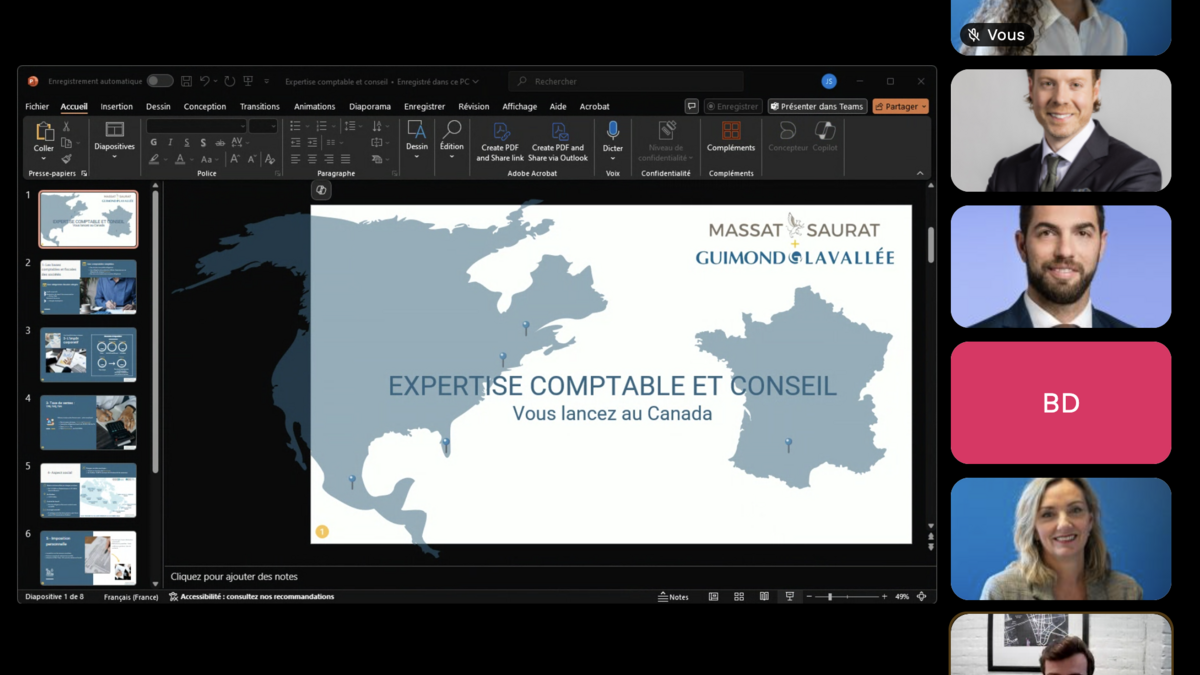This screenshot has height=675, width=1200.
Task: Switch to slide sorter view icon
Action: 739,597
